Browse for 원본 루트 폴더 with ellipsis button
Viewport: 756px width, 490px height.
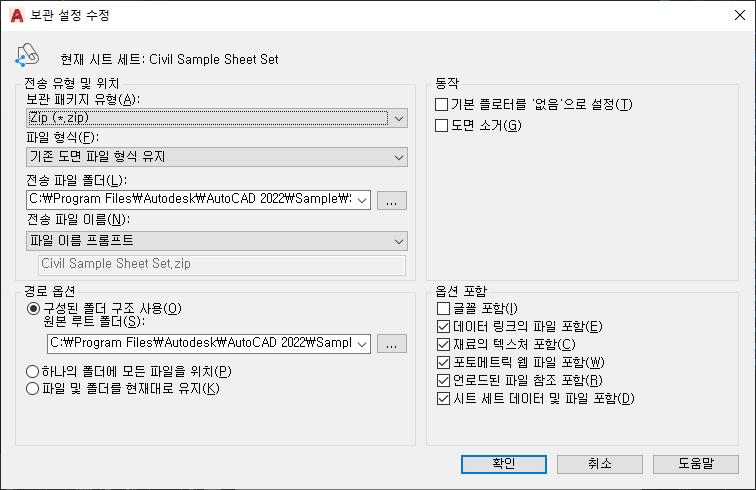pyautogui.click(x=392, y=344)
